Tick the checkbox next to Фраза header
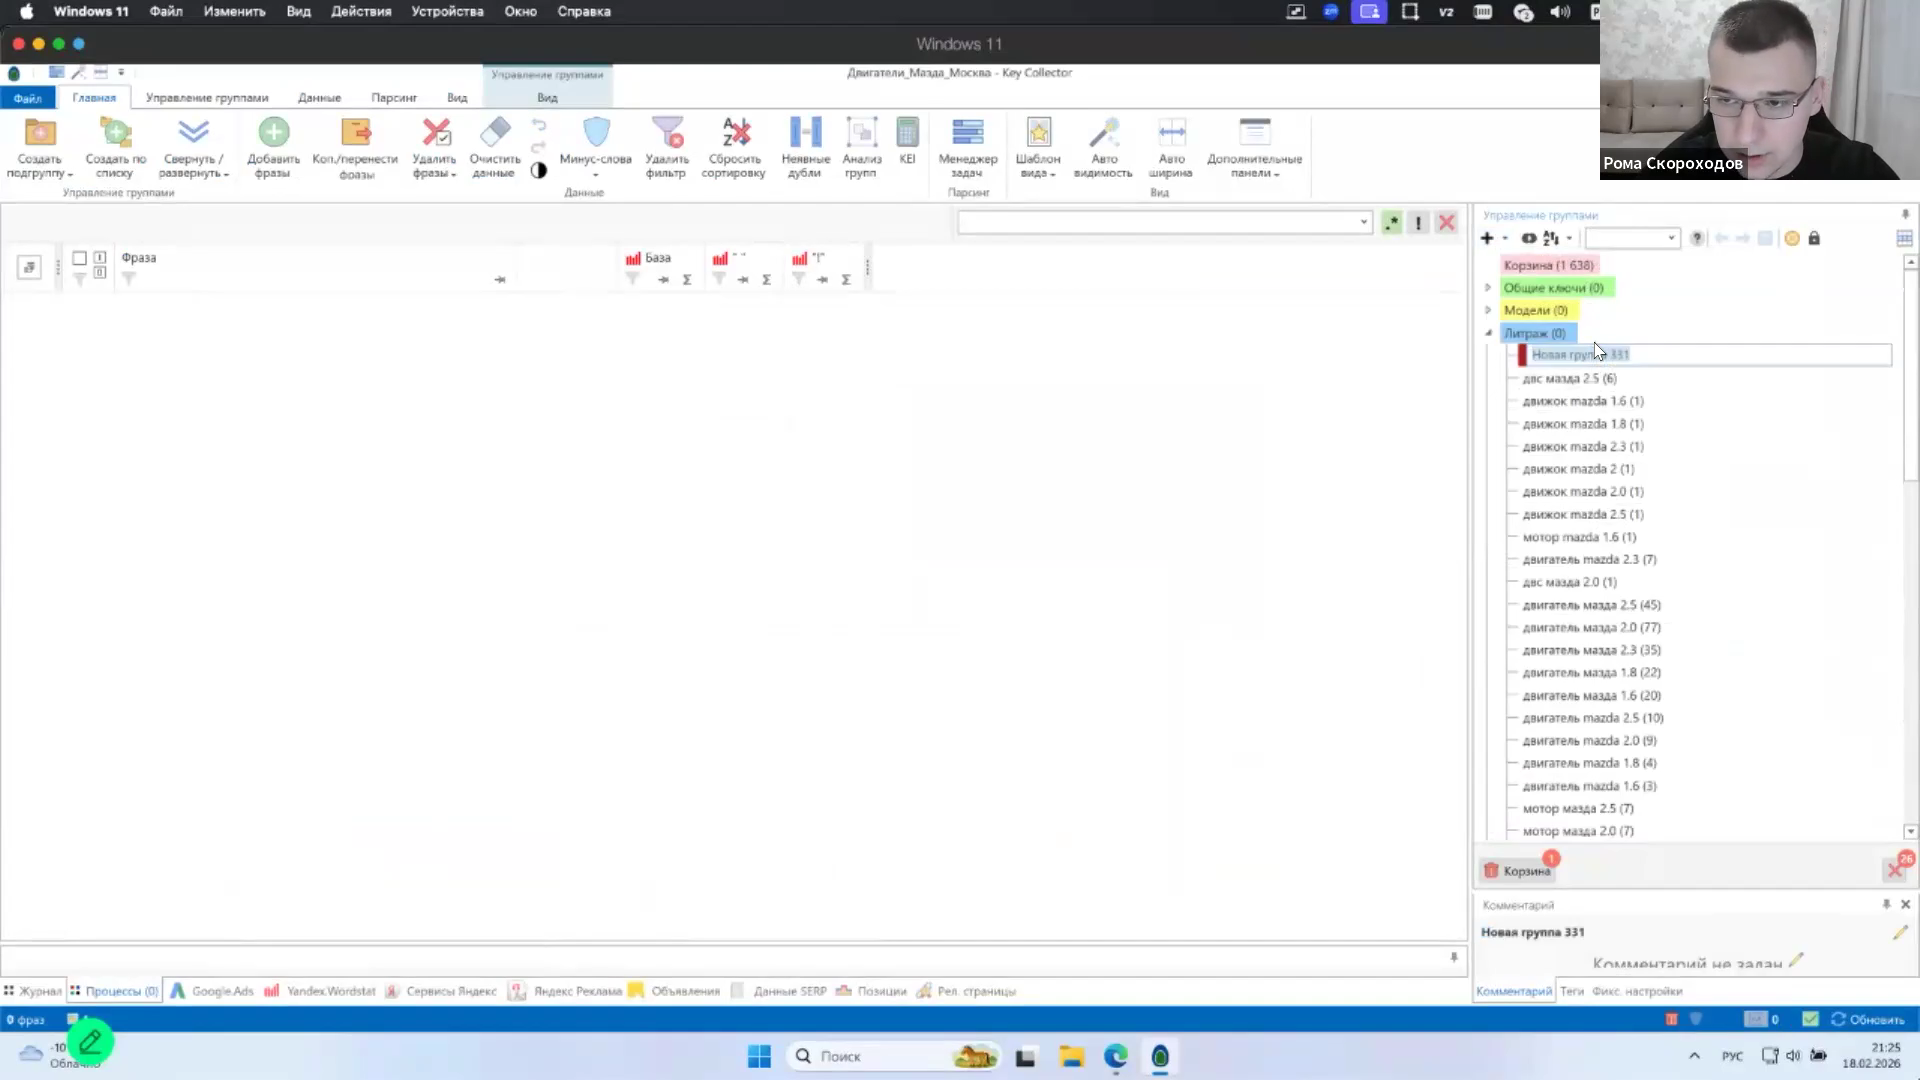1920x1080 pixels. click(79, 258)
